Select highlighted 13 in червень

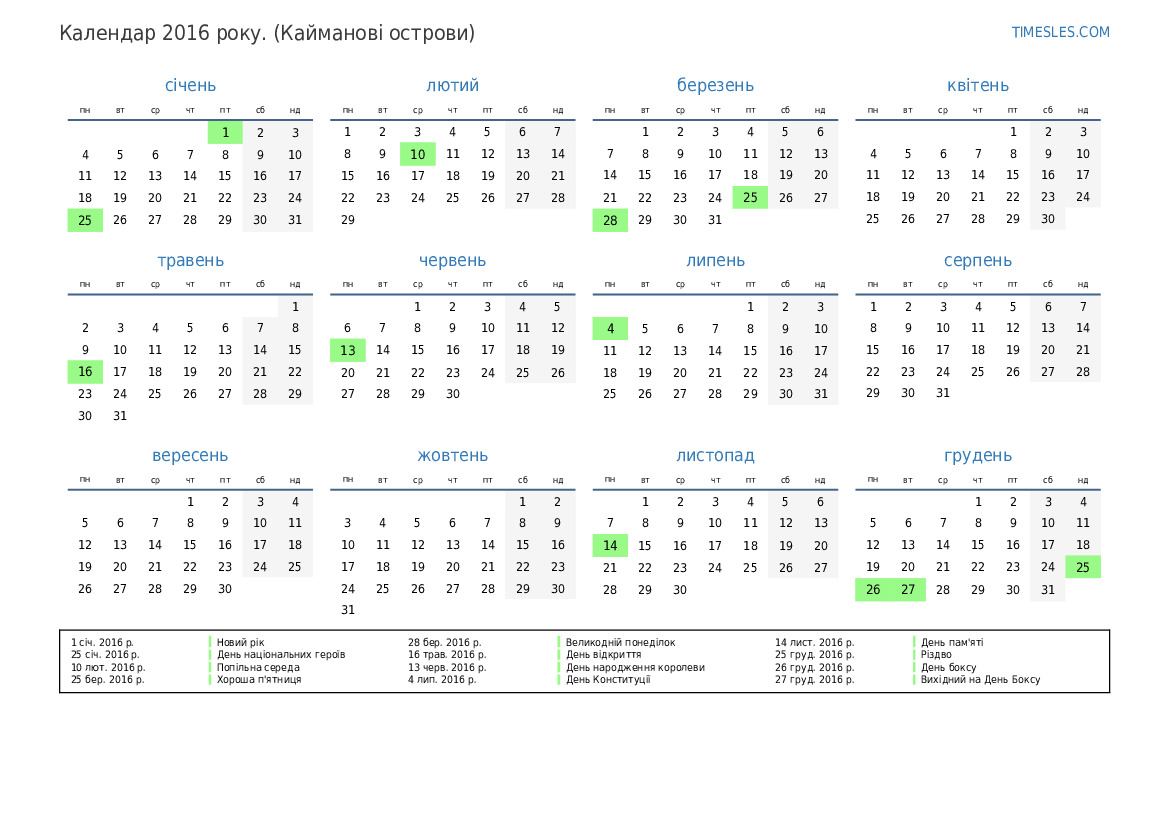click(x=347, y=350)
